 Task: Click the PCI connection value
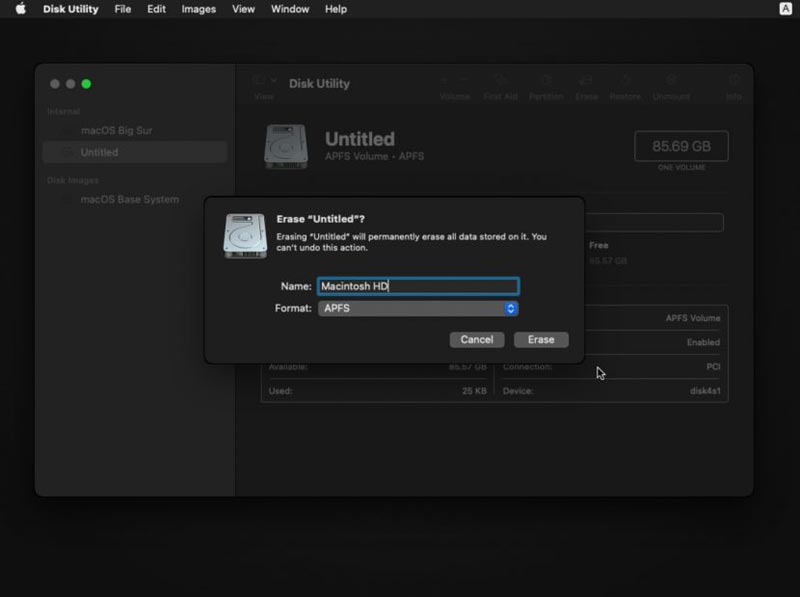713,366
